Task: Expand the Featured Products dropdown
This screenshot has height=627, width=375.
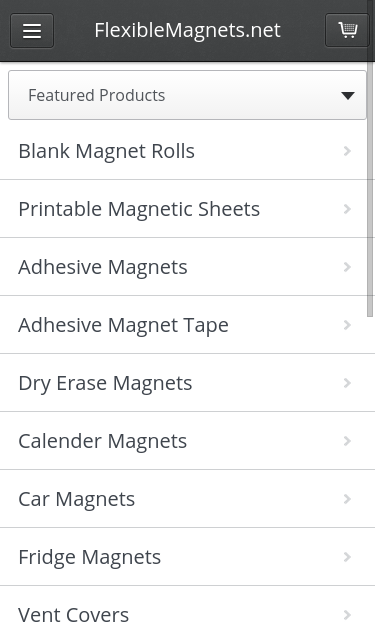Action: pyautogui.click(x=187, y=95)
